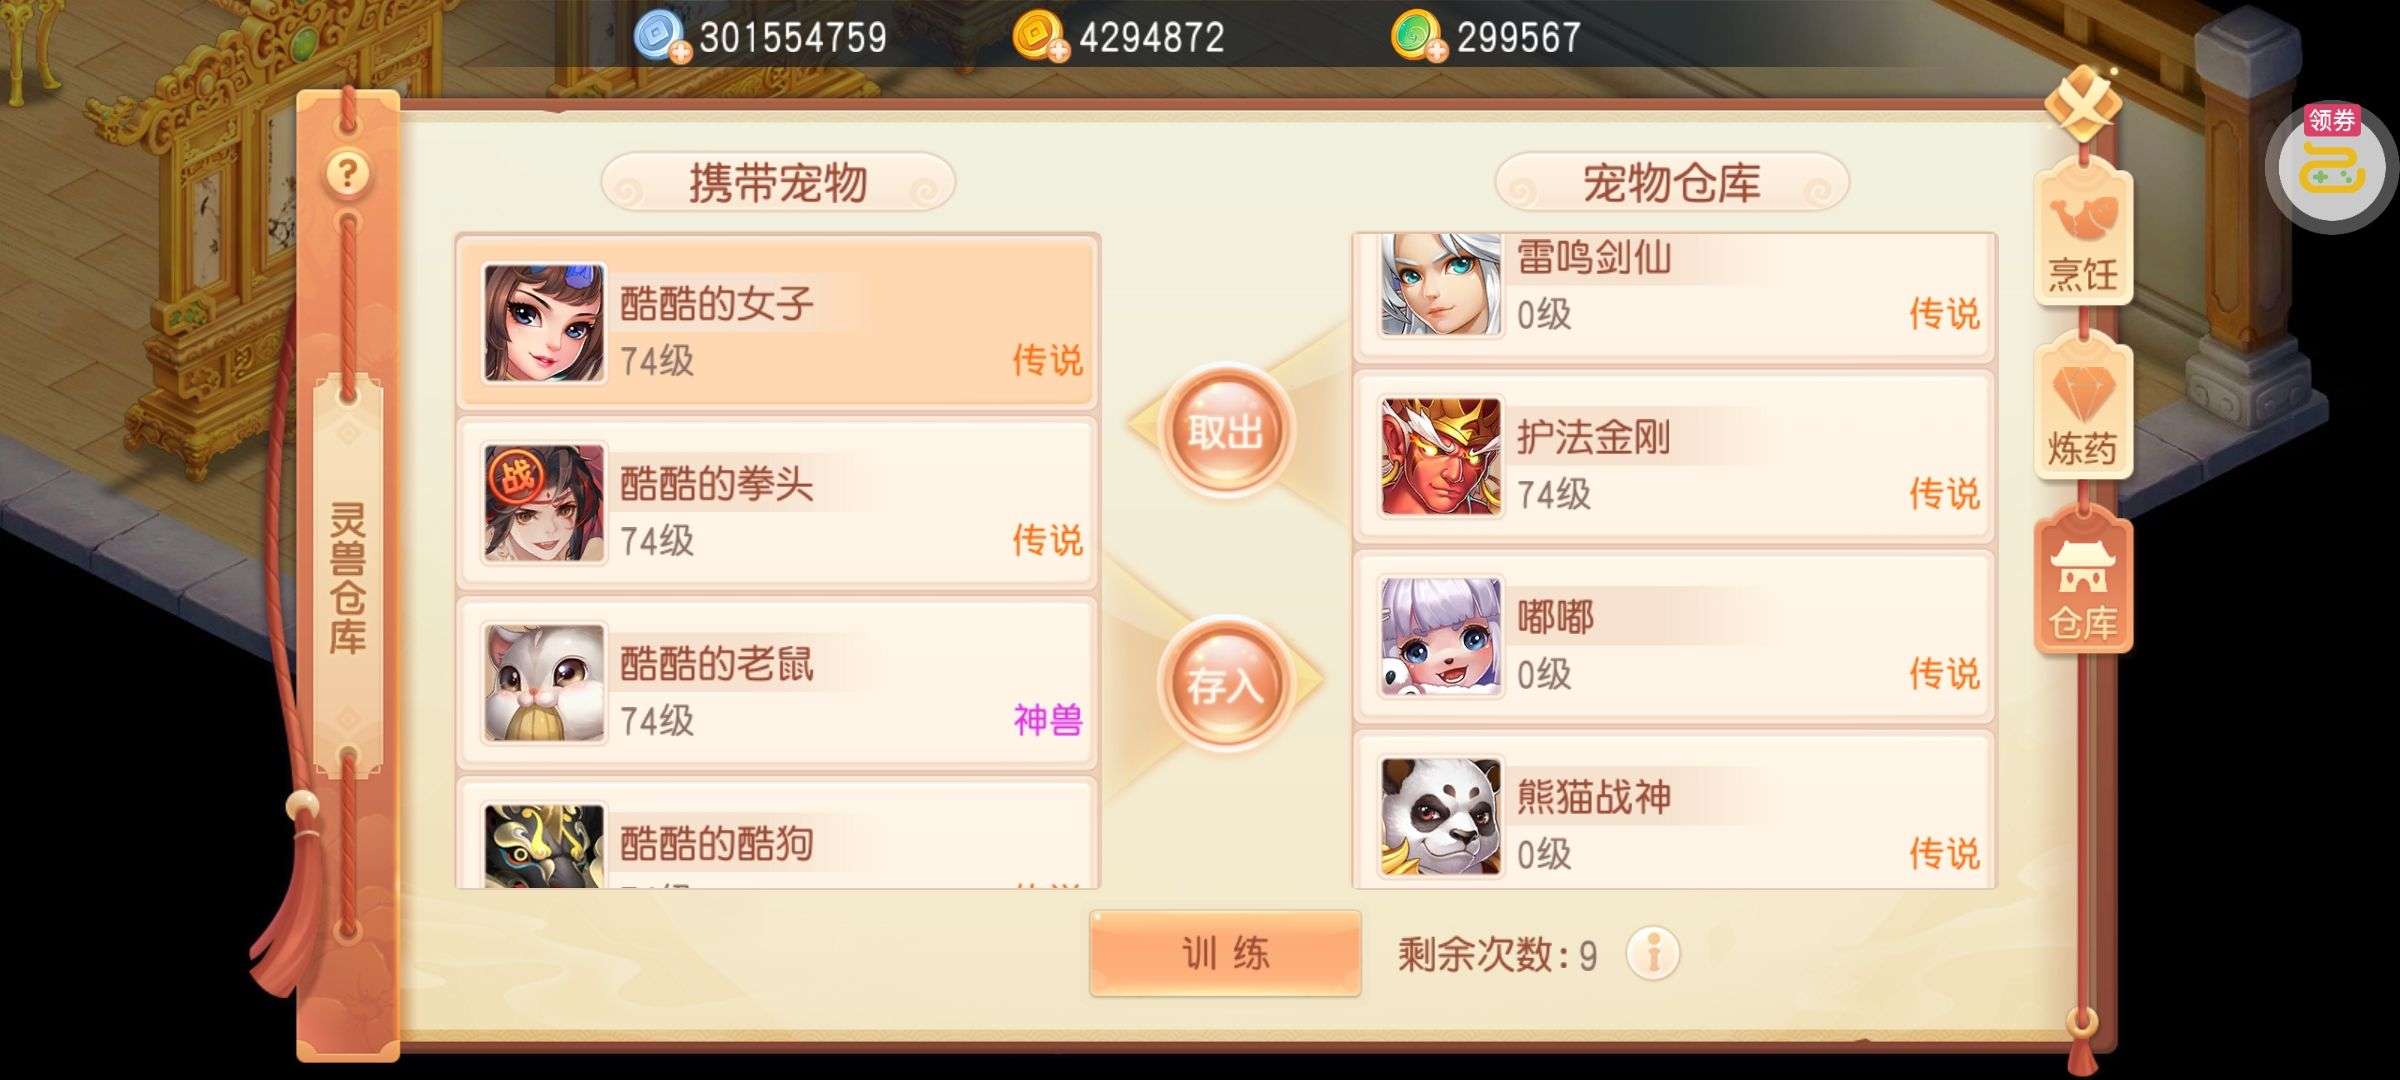Add gold coins with the plus icon
The image size is (2400, 1080).
click(1058, 51)
